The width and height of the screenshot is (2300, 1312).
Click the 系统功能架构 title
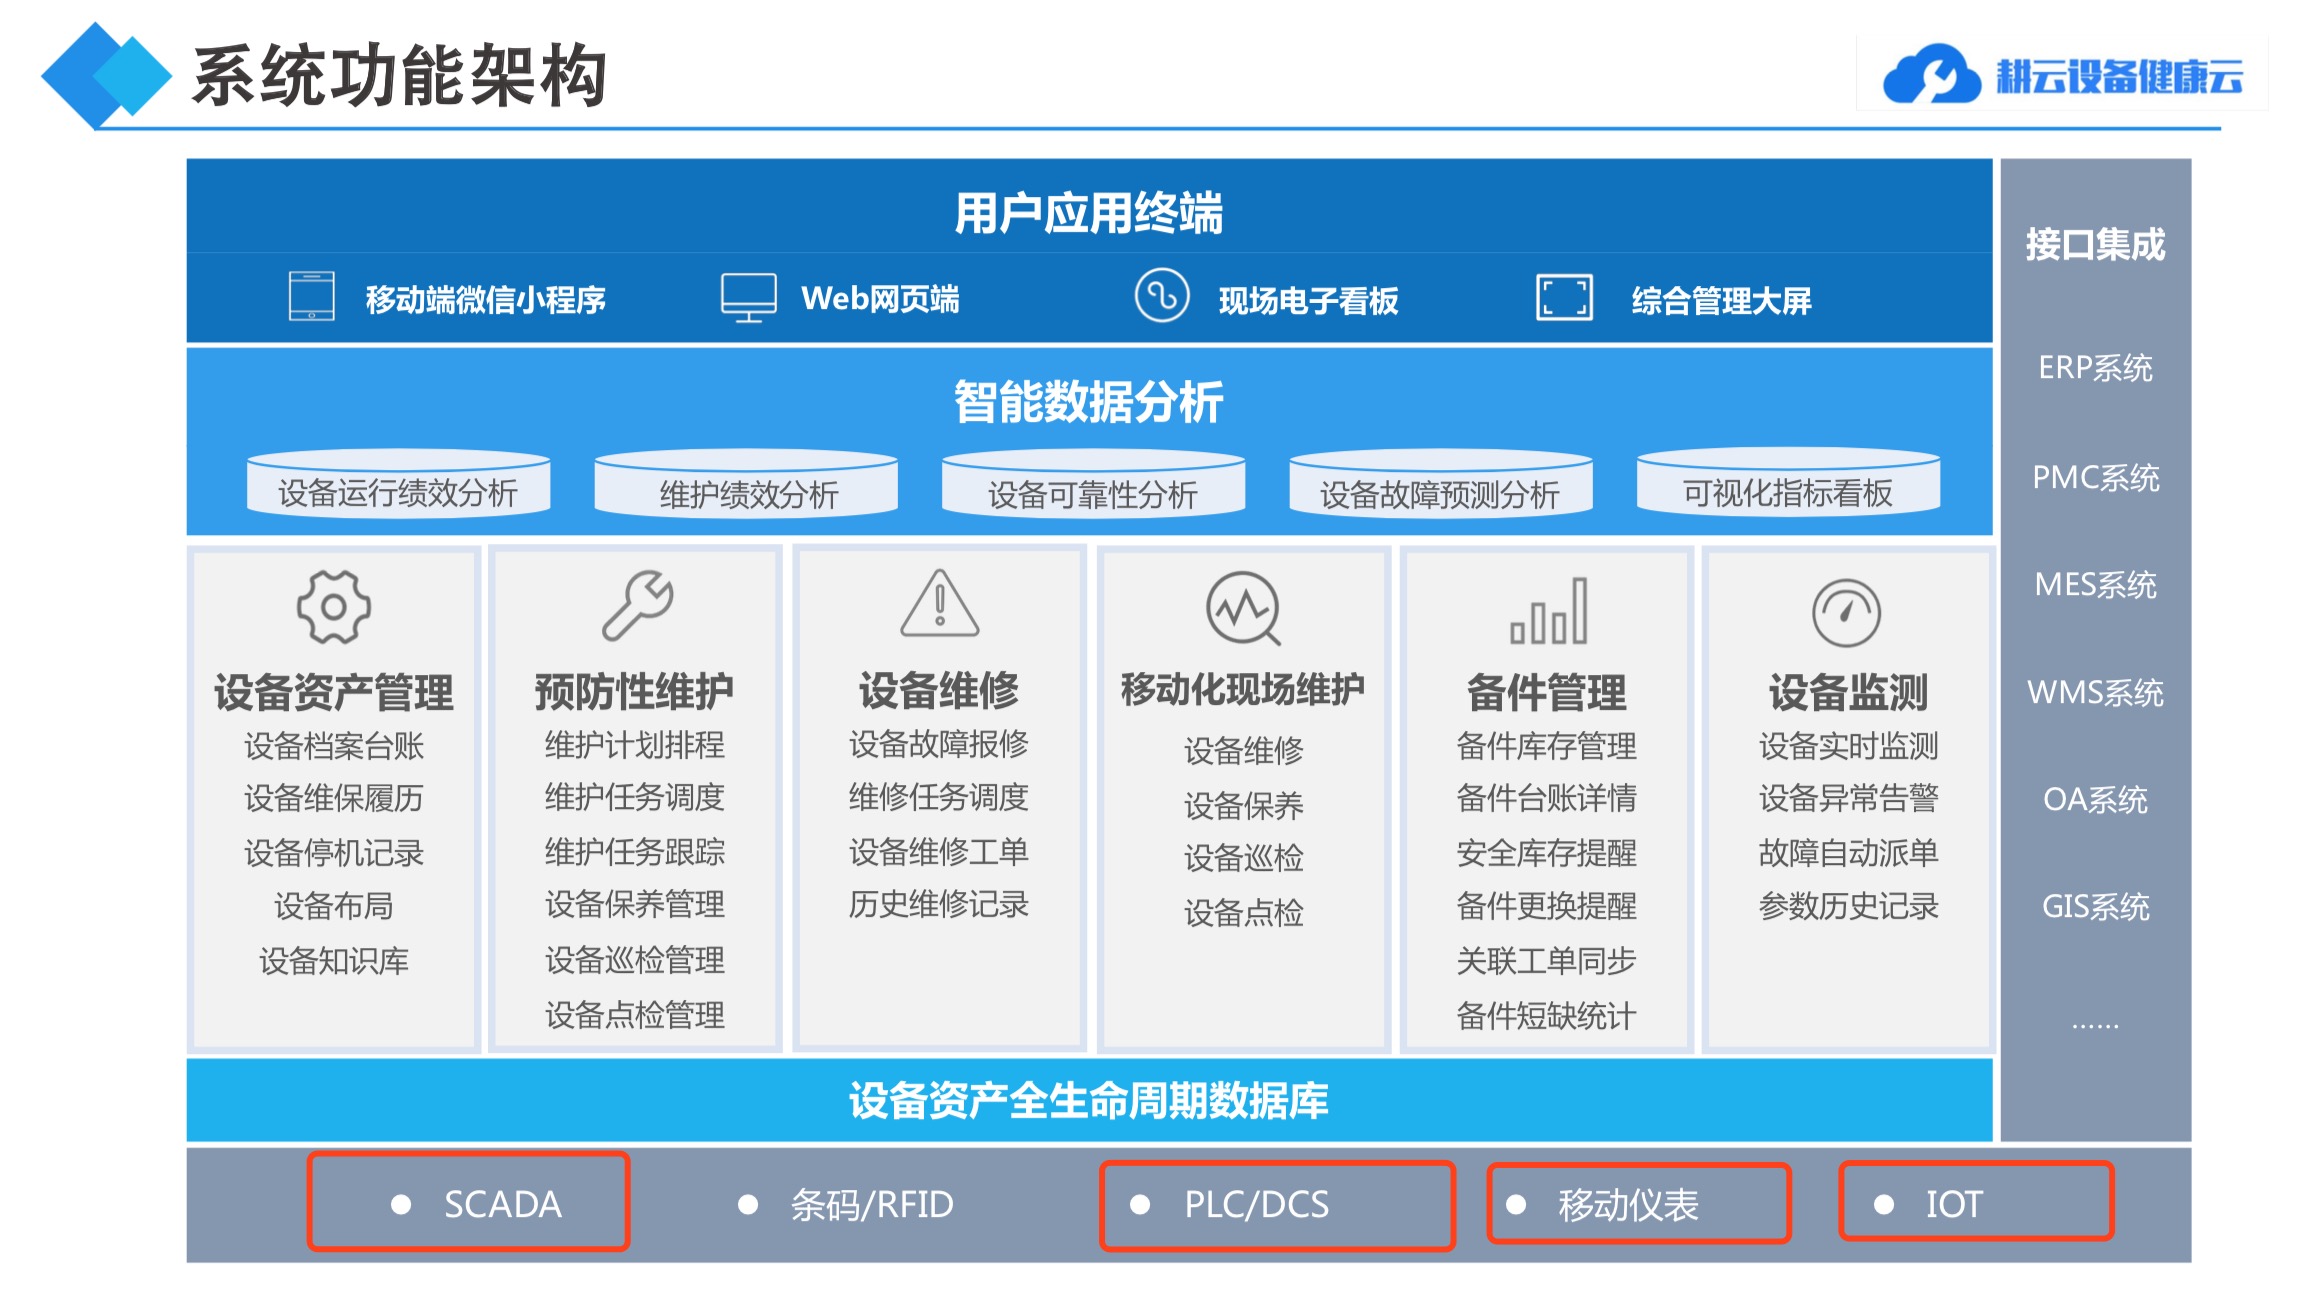pos(400,76)
